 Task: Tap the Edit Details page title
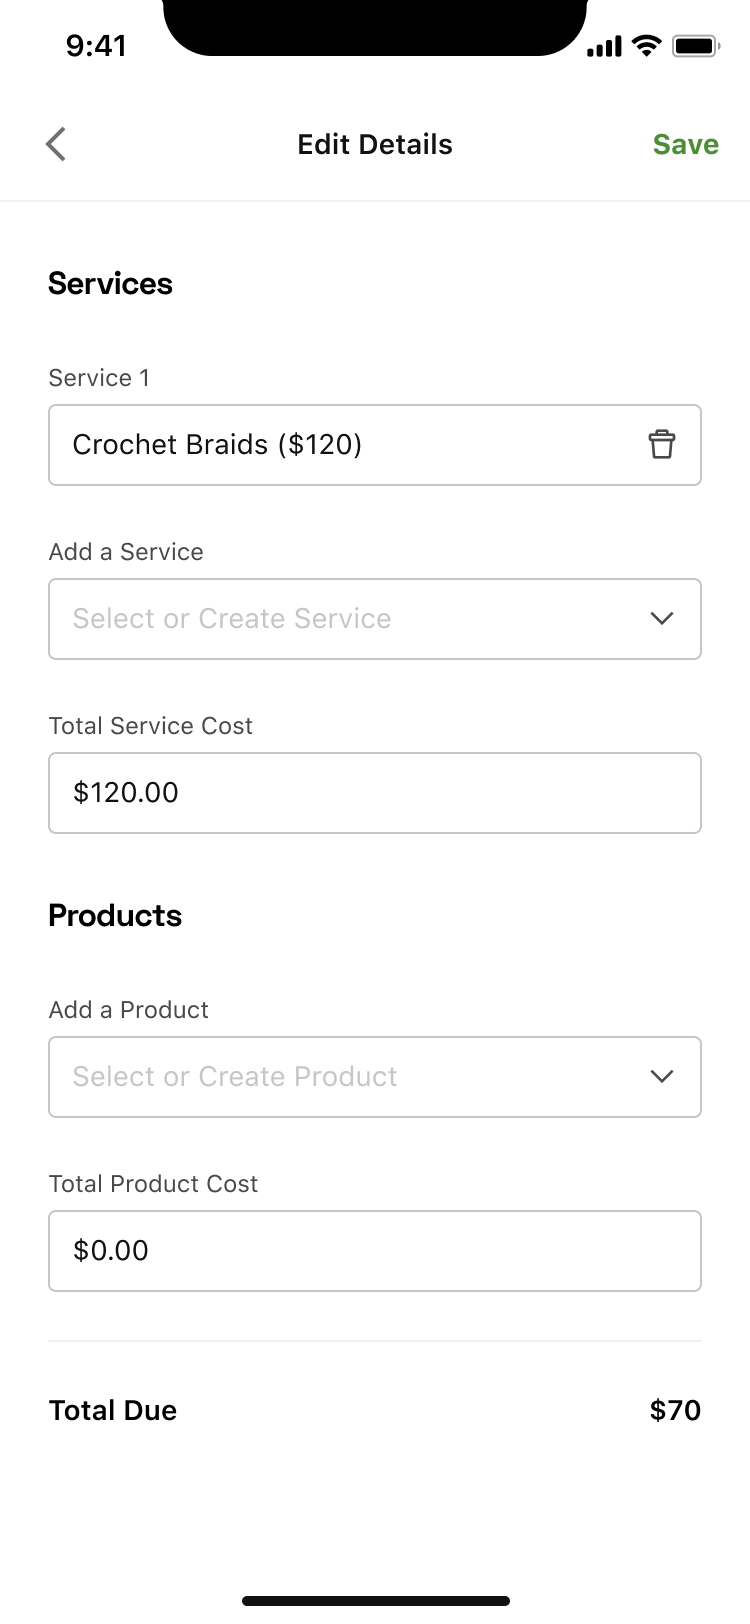point(375,144)
